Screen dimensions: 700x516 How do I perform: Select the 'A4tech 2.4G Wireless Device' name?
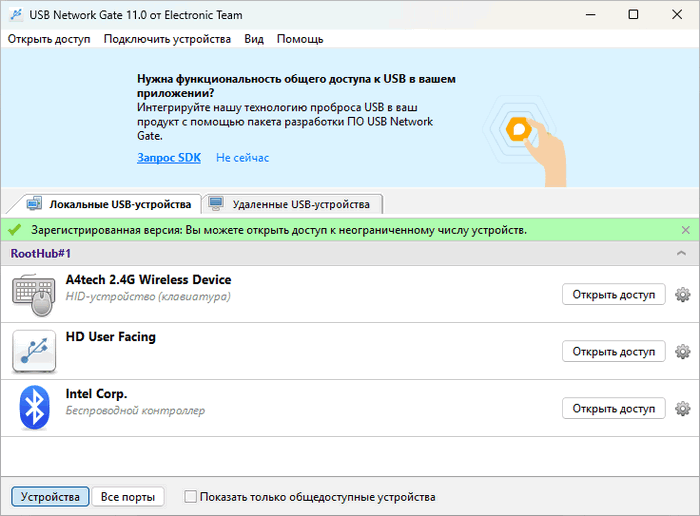(148, 280)
